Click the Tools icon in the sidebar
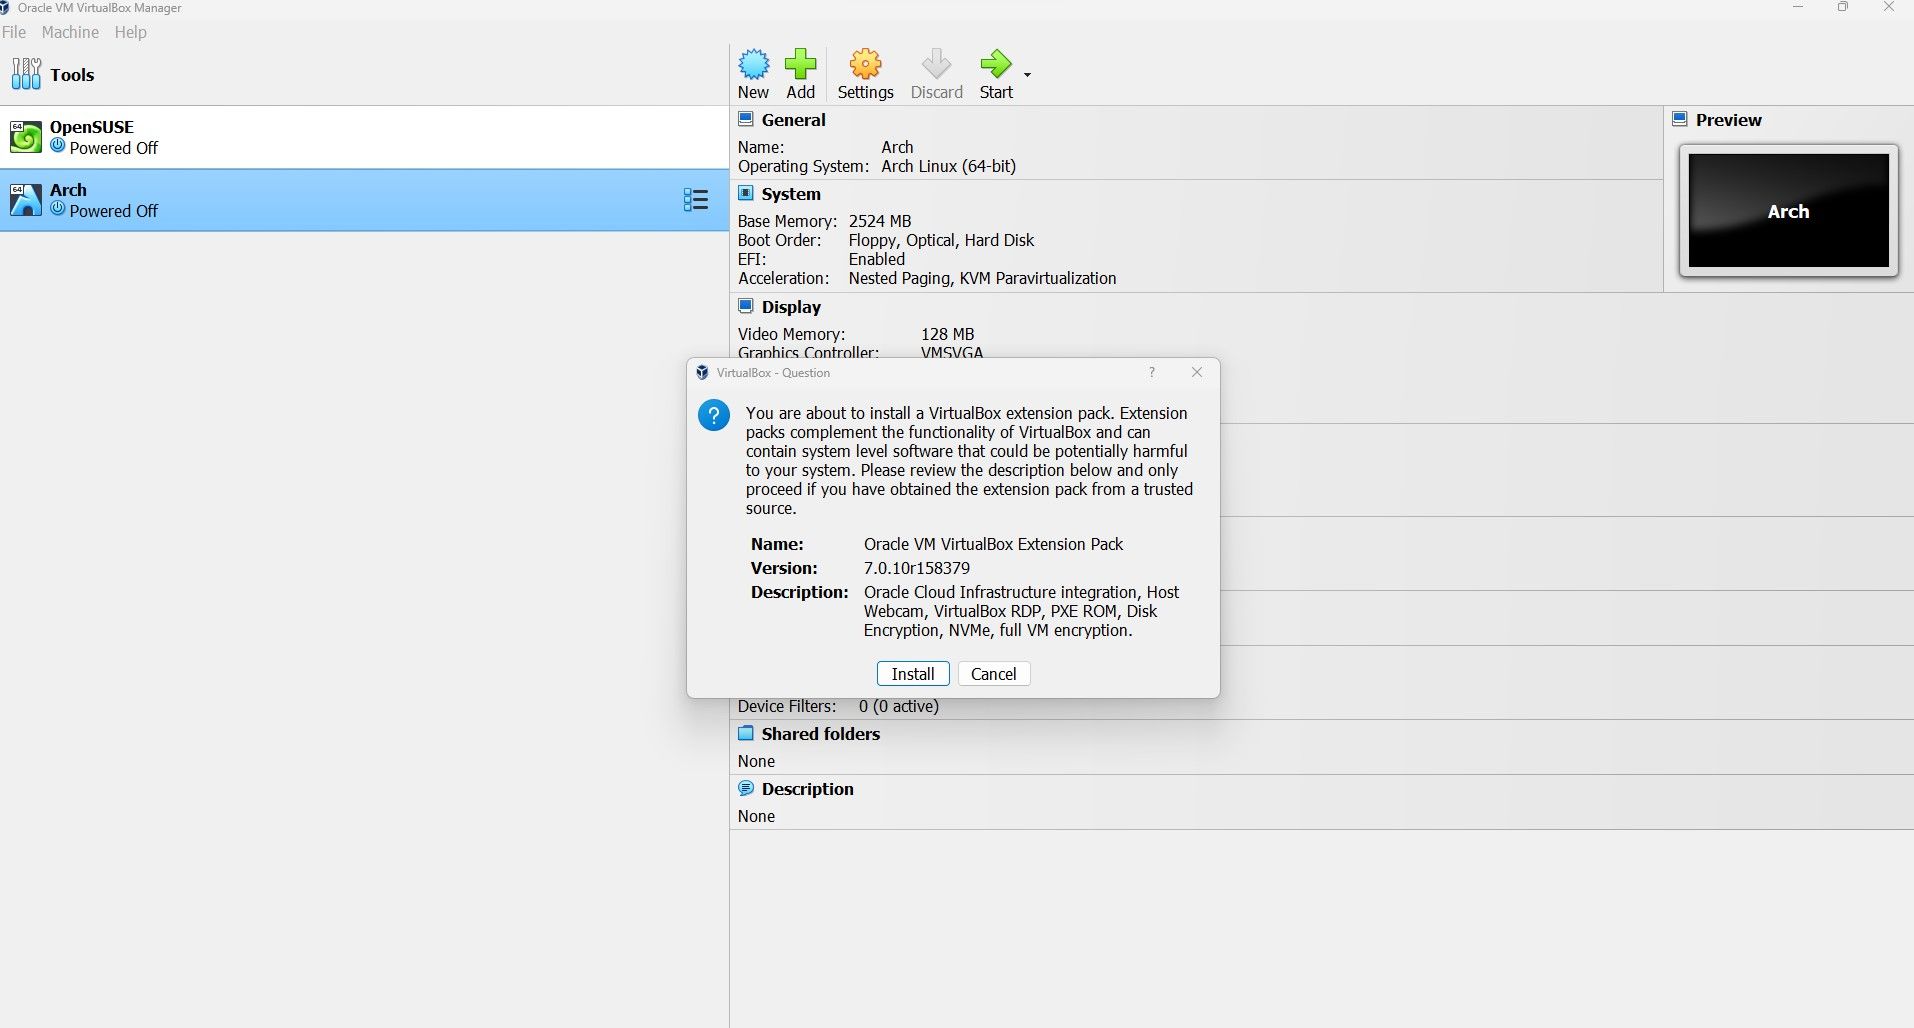Screen dimensions: 1914x1028 coord(25,73)
